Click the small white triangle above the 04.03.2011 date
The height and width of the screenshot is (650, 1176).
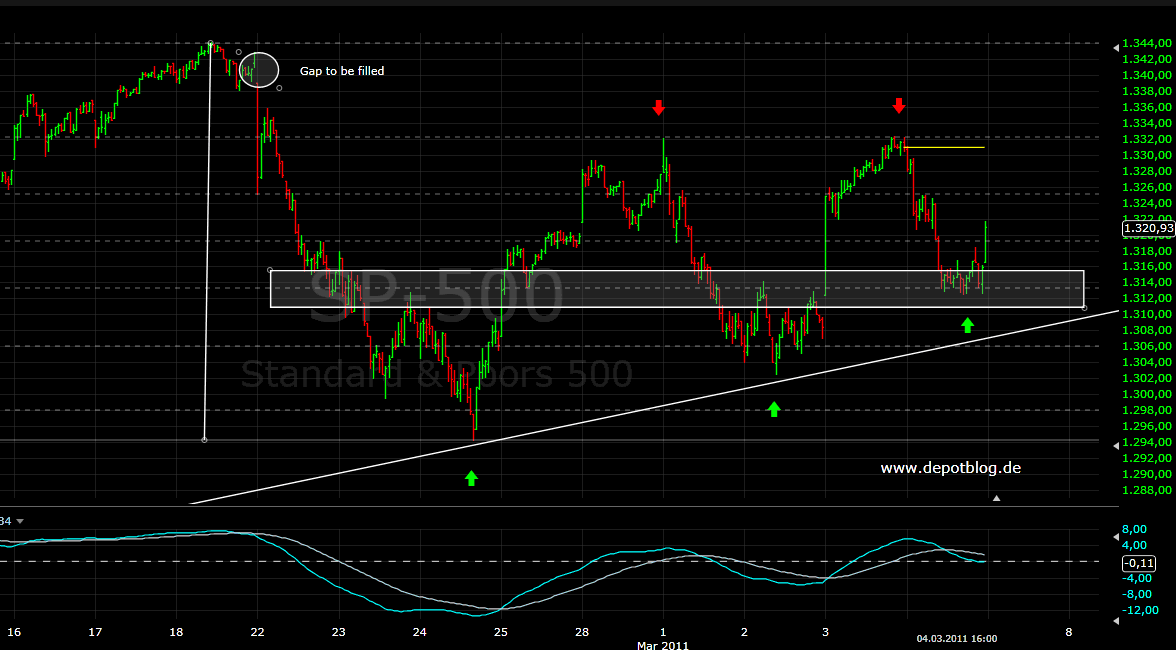tap(995, 498)
